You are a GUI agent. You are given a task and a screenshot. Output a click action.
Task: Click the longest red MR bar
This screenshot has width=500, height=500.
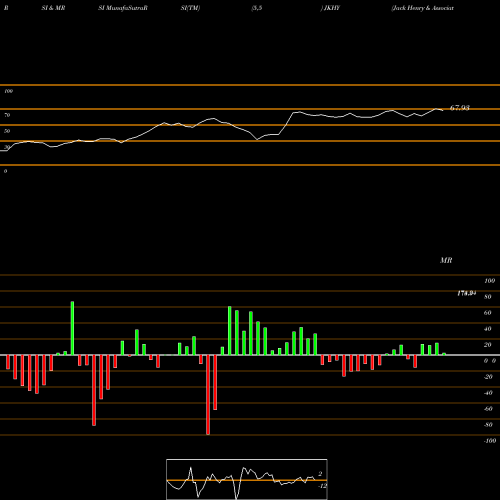(x=208, y=395)
